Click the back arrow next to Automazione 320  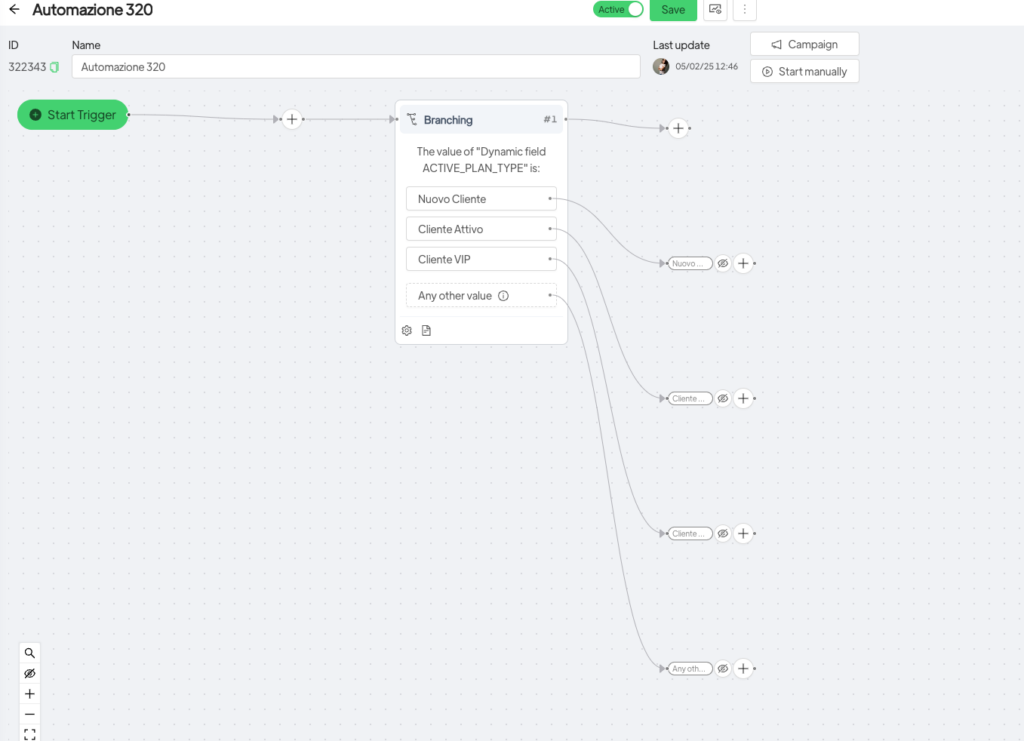[x=14, y=10]
